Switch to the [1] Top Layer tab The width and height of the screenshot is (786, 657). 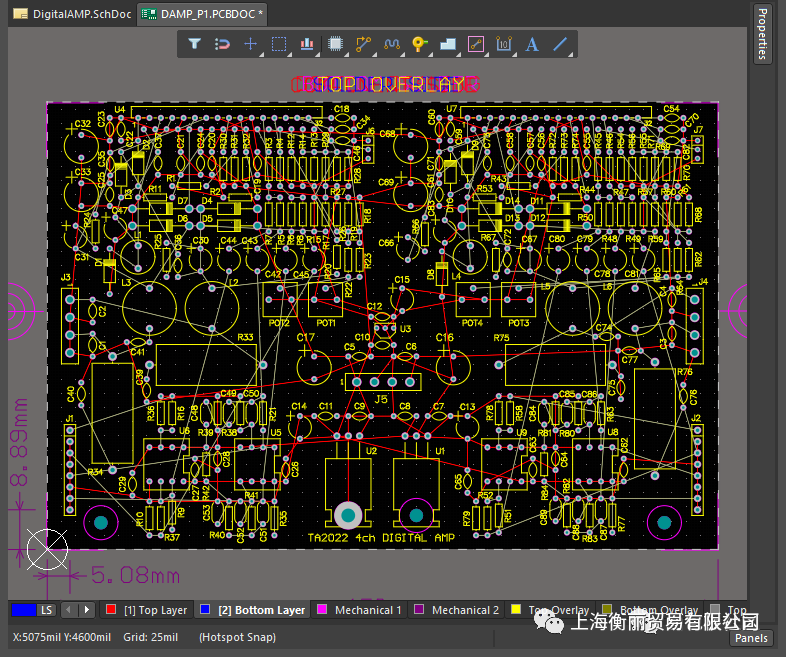click(146, 610)
